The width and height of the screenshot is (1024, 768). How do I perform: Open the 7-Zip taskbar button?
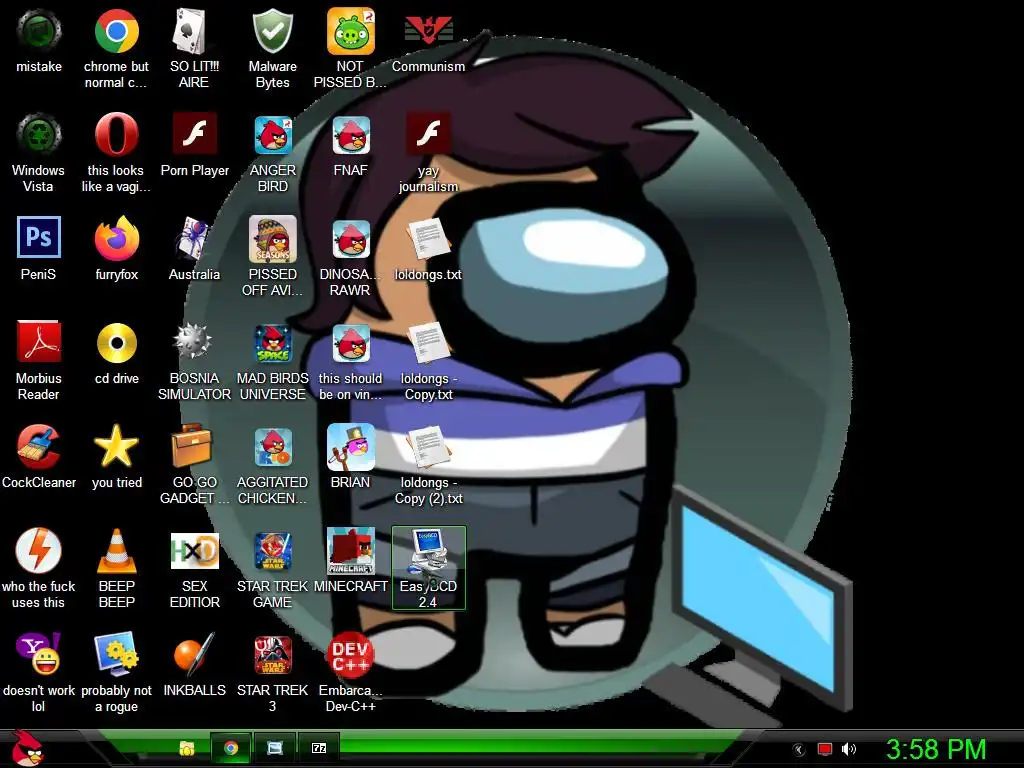coord(319,748)
